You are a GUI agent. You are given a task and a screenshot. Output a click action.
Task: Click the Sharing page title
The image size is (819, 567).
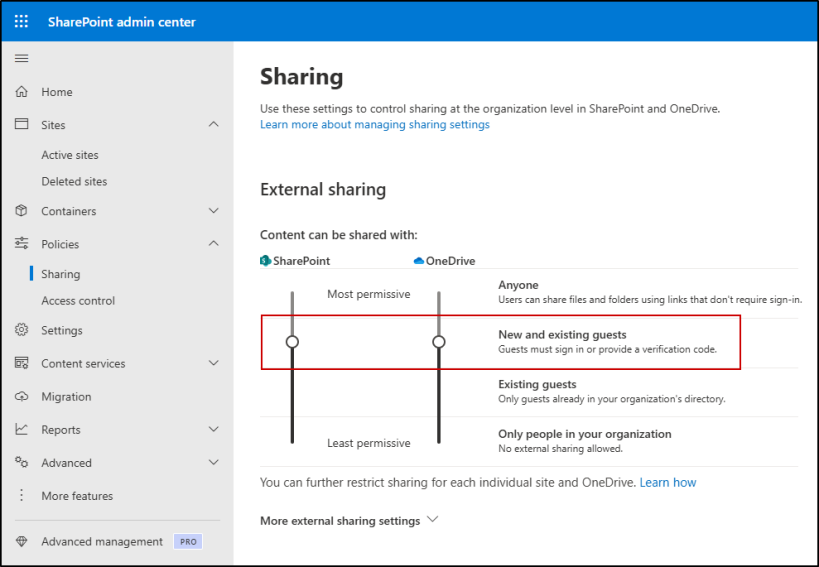pyautogui.click(x=301, y=77)
